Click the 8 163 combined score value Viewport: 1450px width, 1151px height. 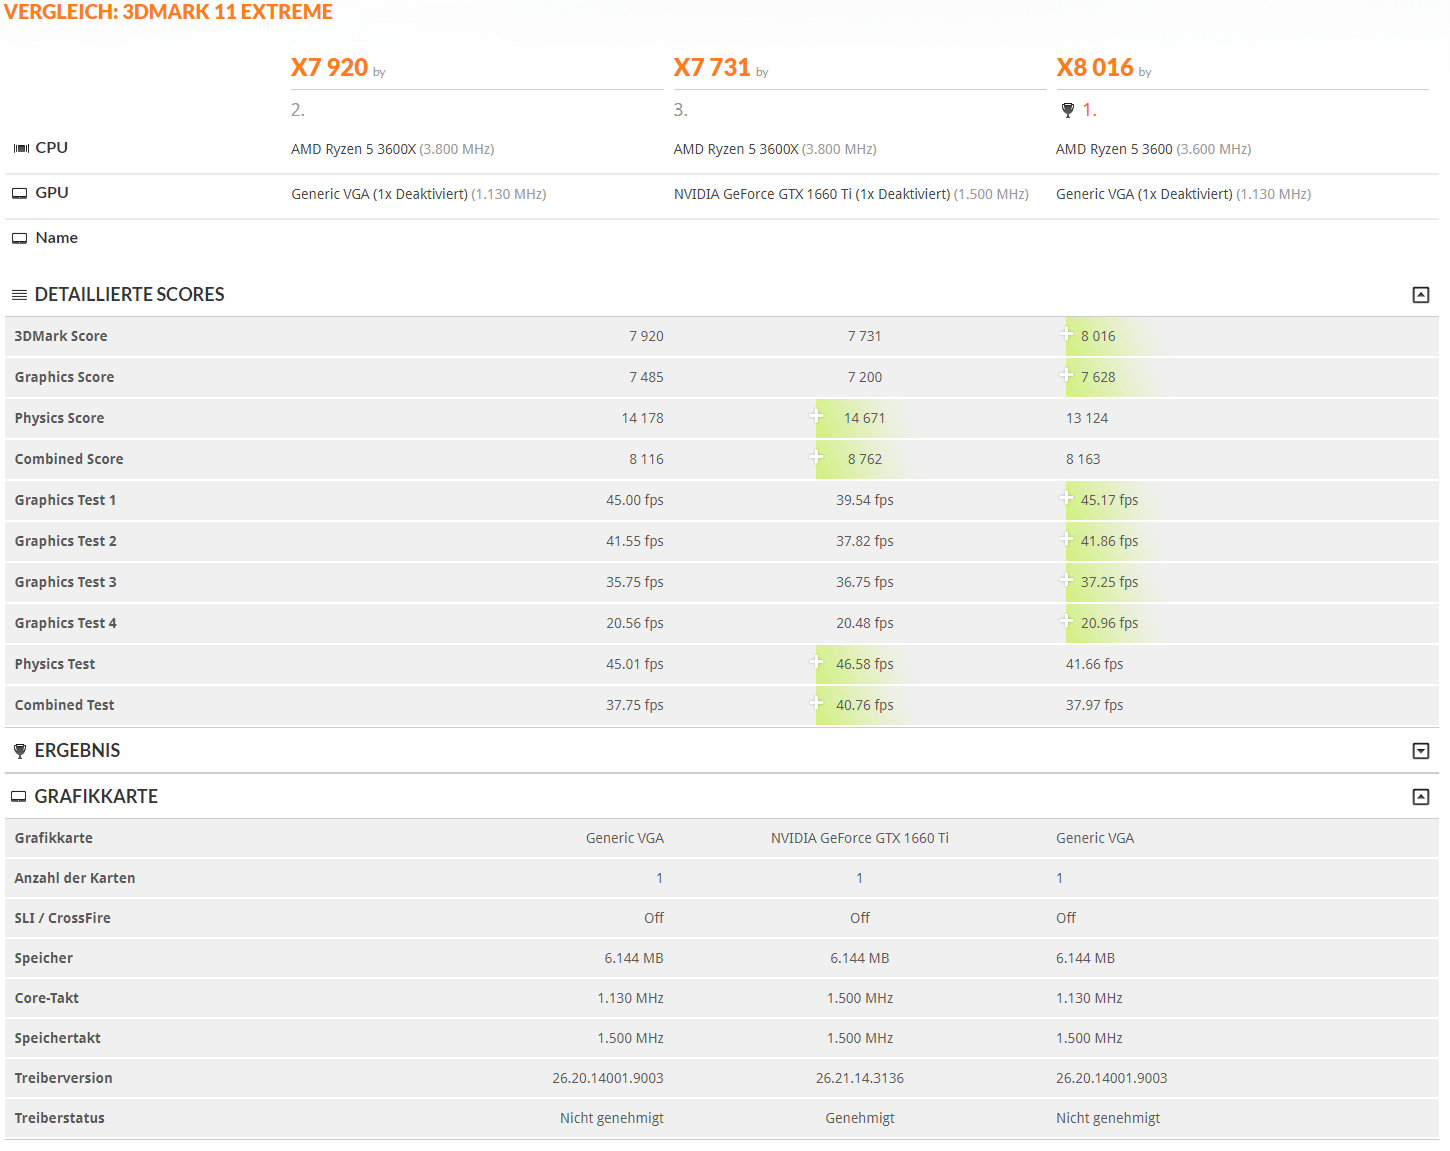click(1083, 459)
